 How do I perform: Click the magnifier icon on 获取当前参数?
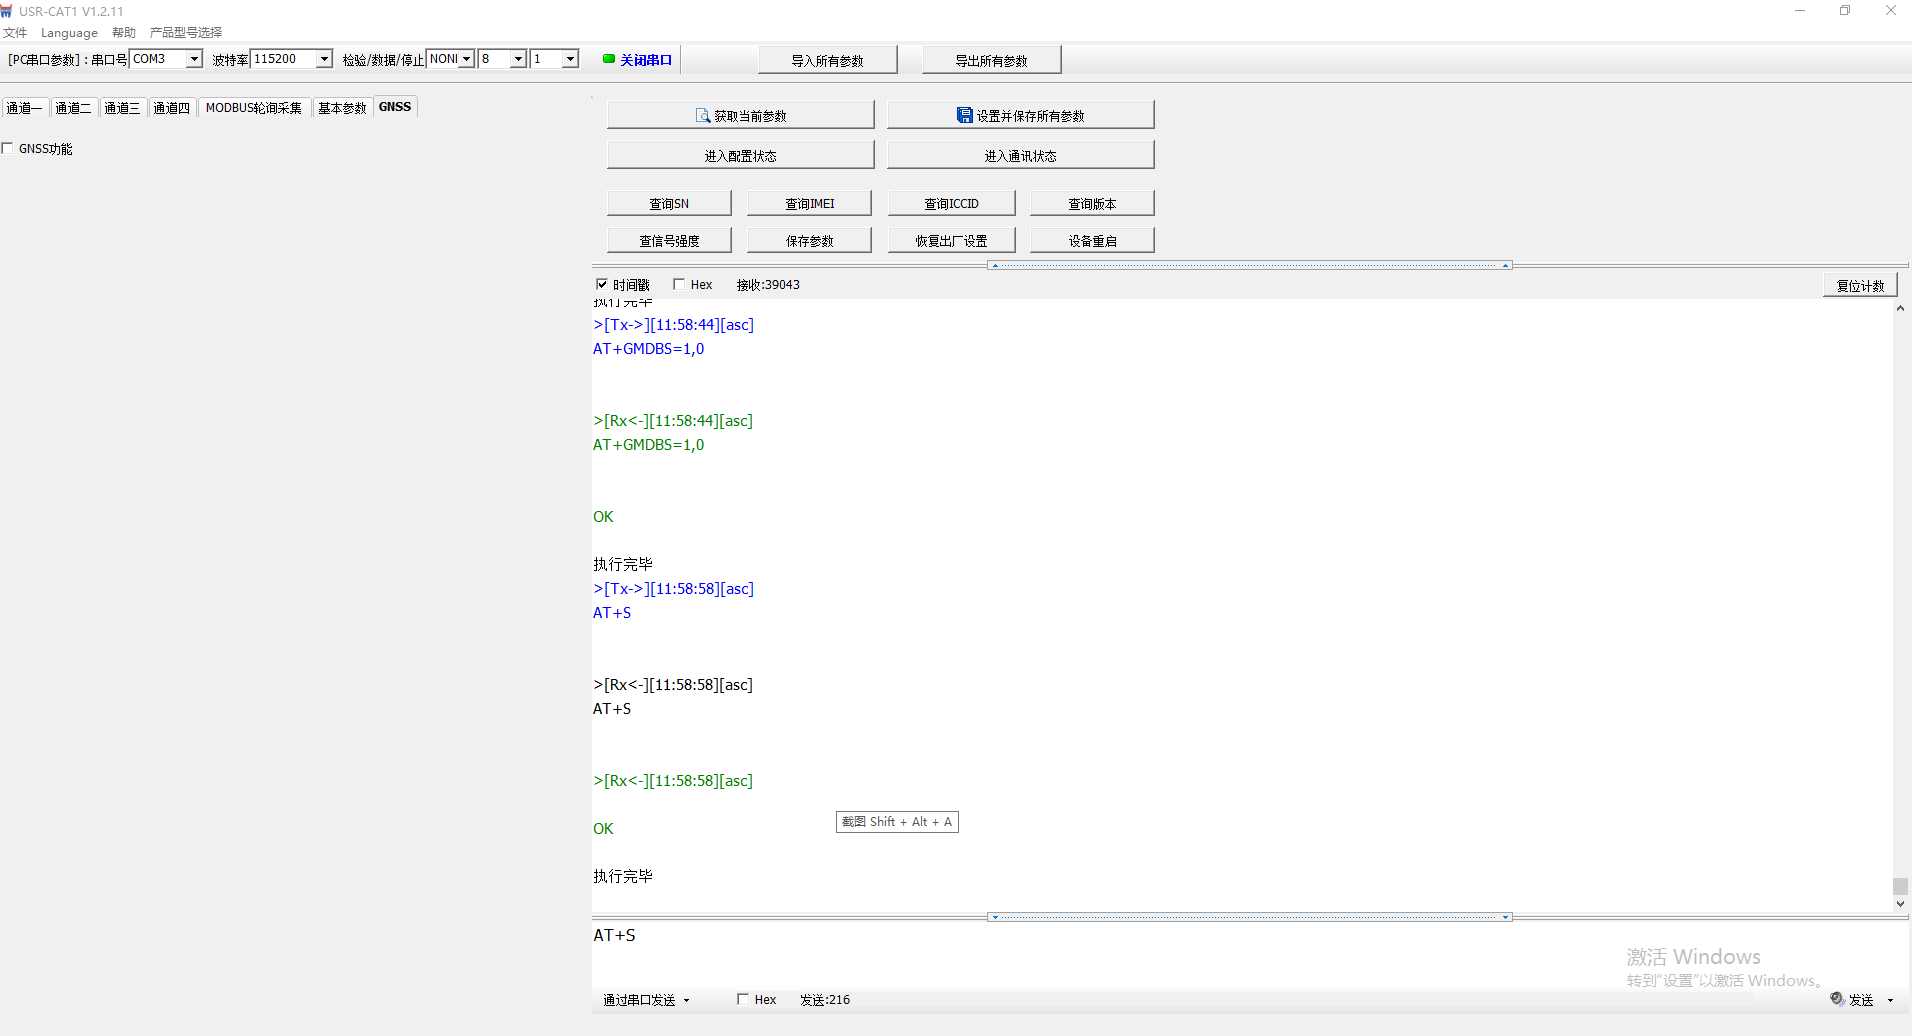pos(703,116)
